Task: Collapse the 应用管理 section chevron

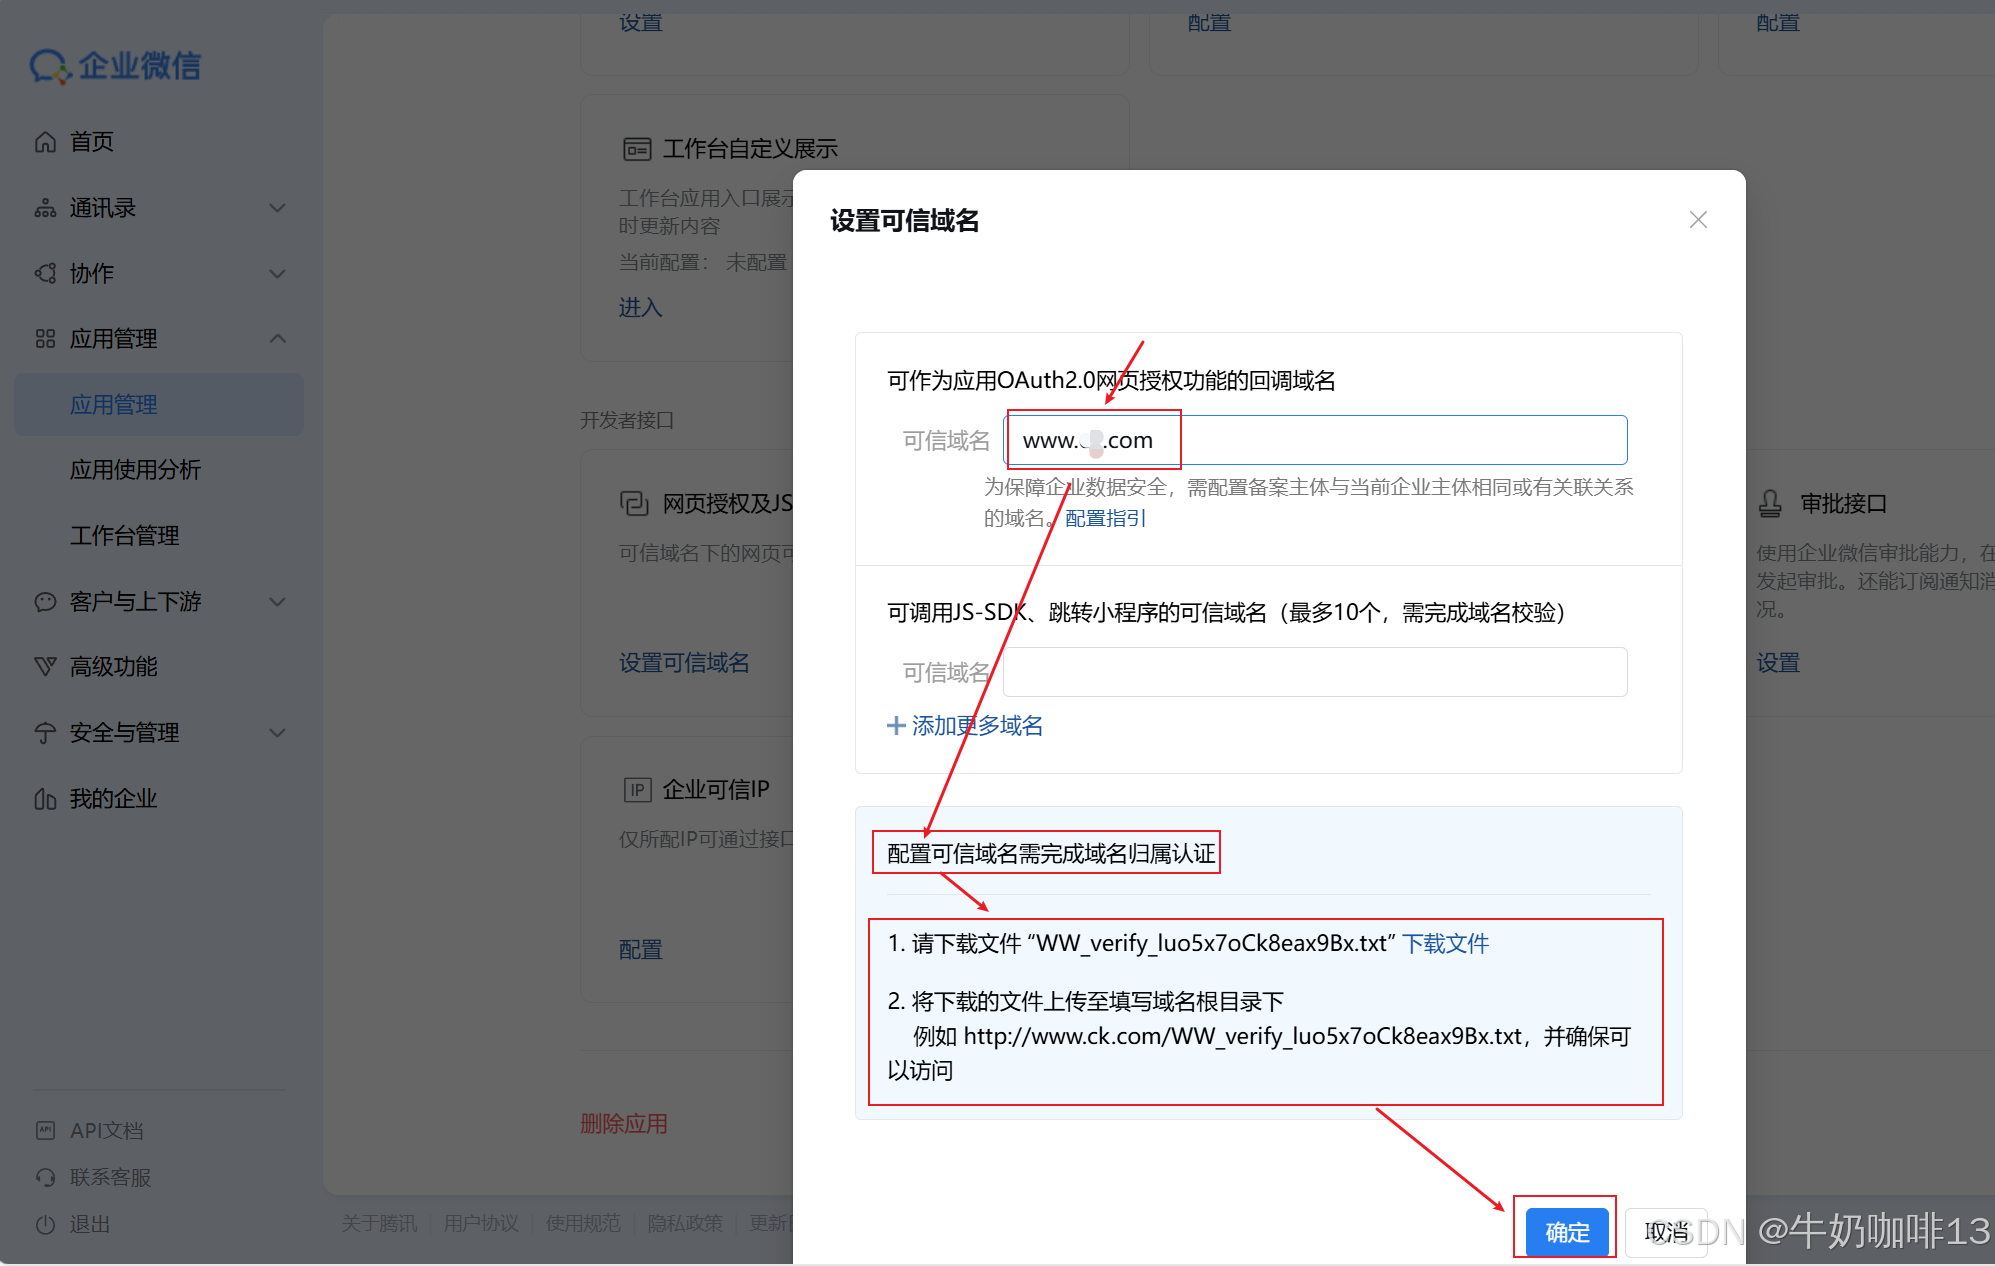Action: pyautogui.click(x=278, y=339)
